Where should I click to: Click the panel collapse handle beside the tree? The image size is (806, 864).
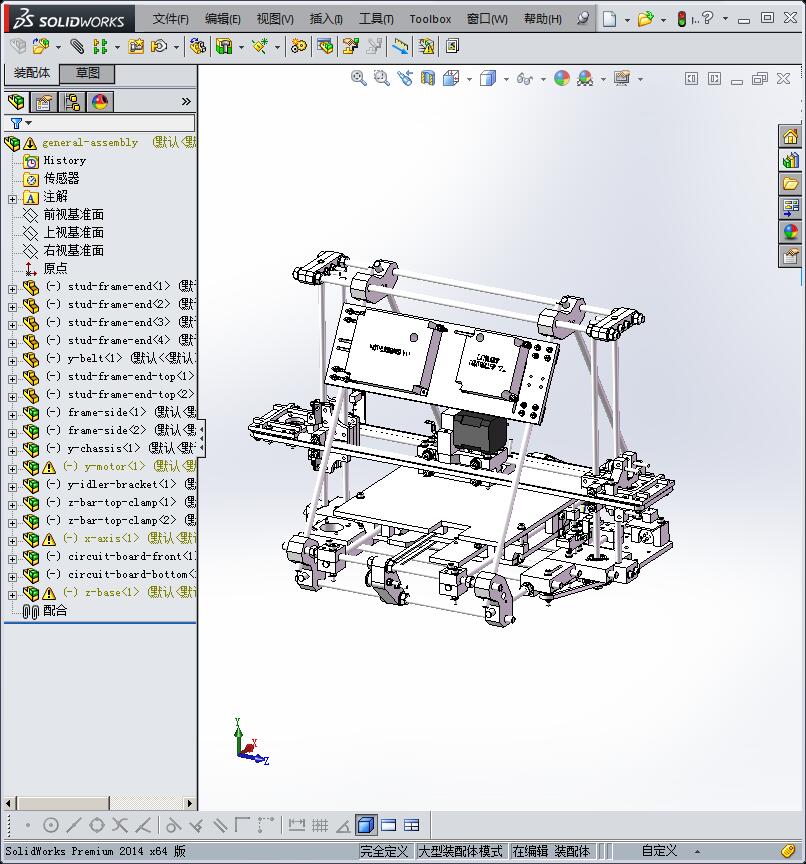click(x=202, y=438)
